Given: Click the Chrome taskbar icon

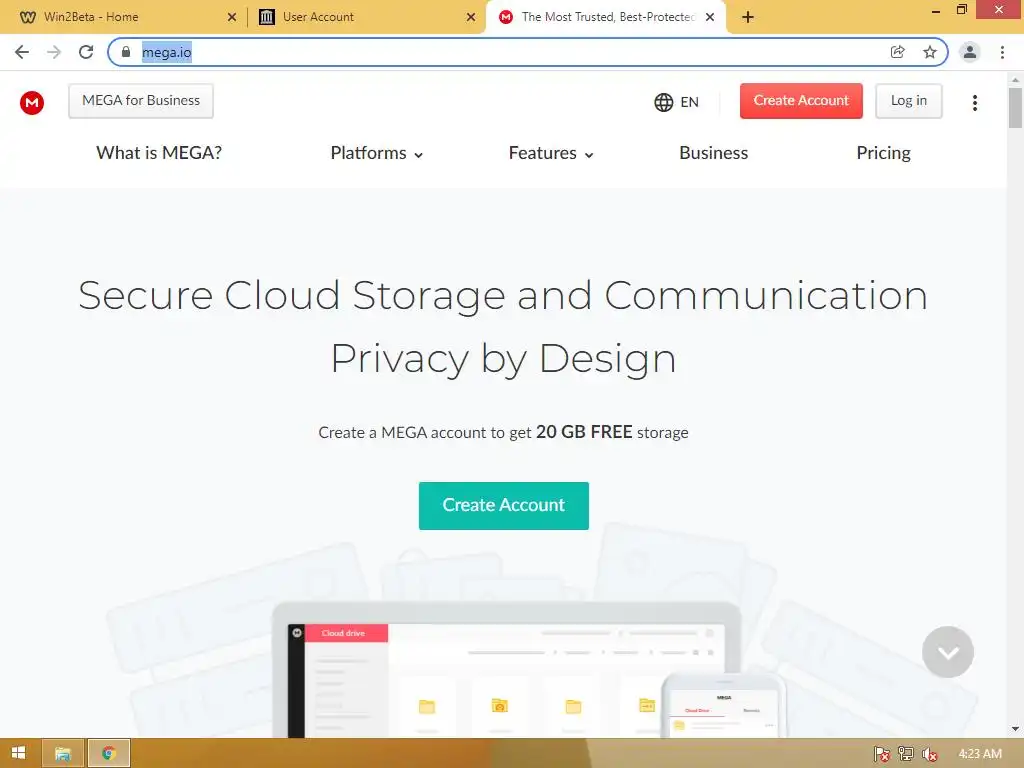Looking at the screenshot, I should tap(109, 753).
